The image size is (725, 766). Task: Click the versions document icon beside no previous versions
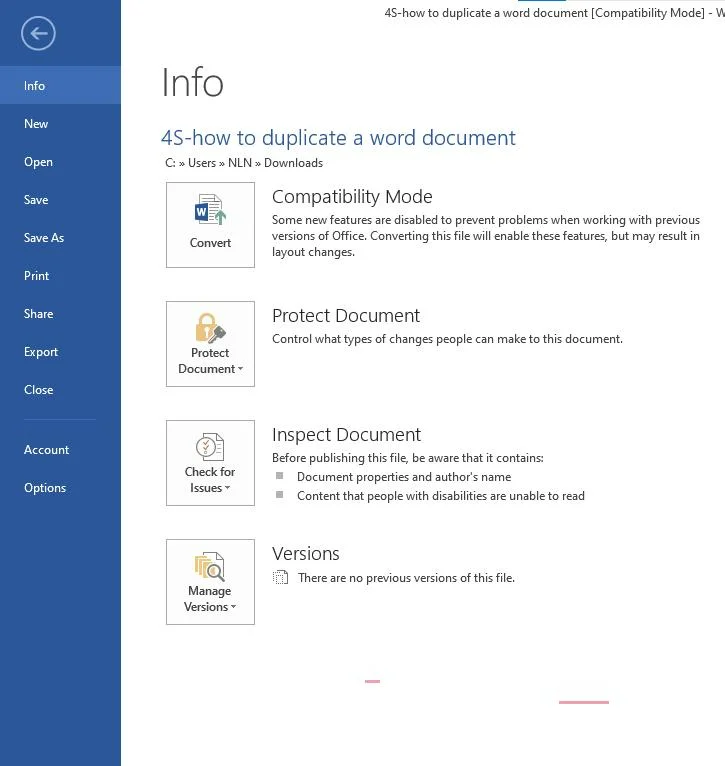click(x=280, y=577)
